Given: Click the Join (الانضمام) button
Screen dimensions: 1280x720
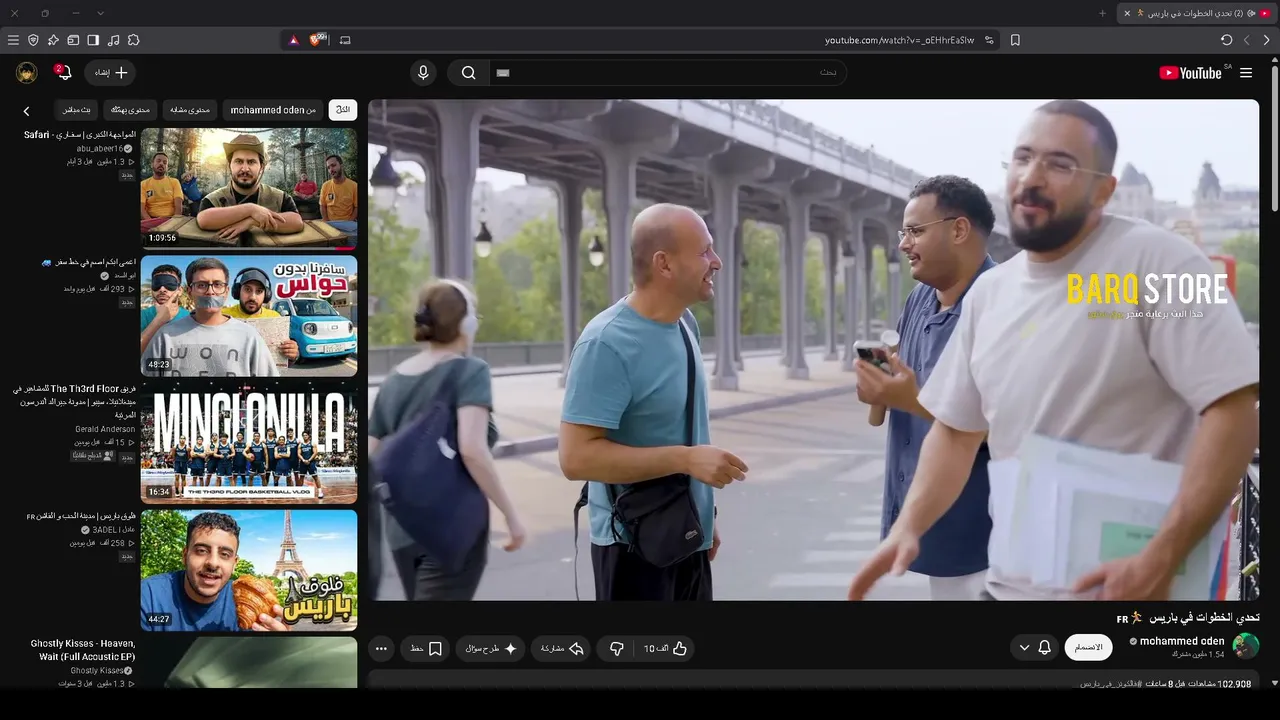Looking at the screenshot, I should pos(1088,648).
